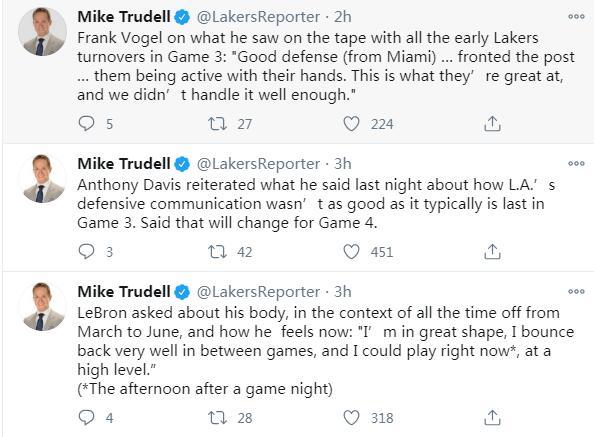Open Mike Trudell's name on the first tweet
The height and width of the screenshot is (437, 594).
[x=124, y=17]
